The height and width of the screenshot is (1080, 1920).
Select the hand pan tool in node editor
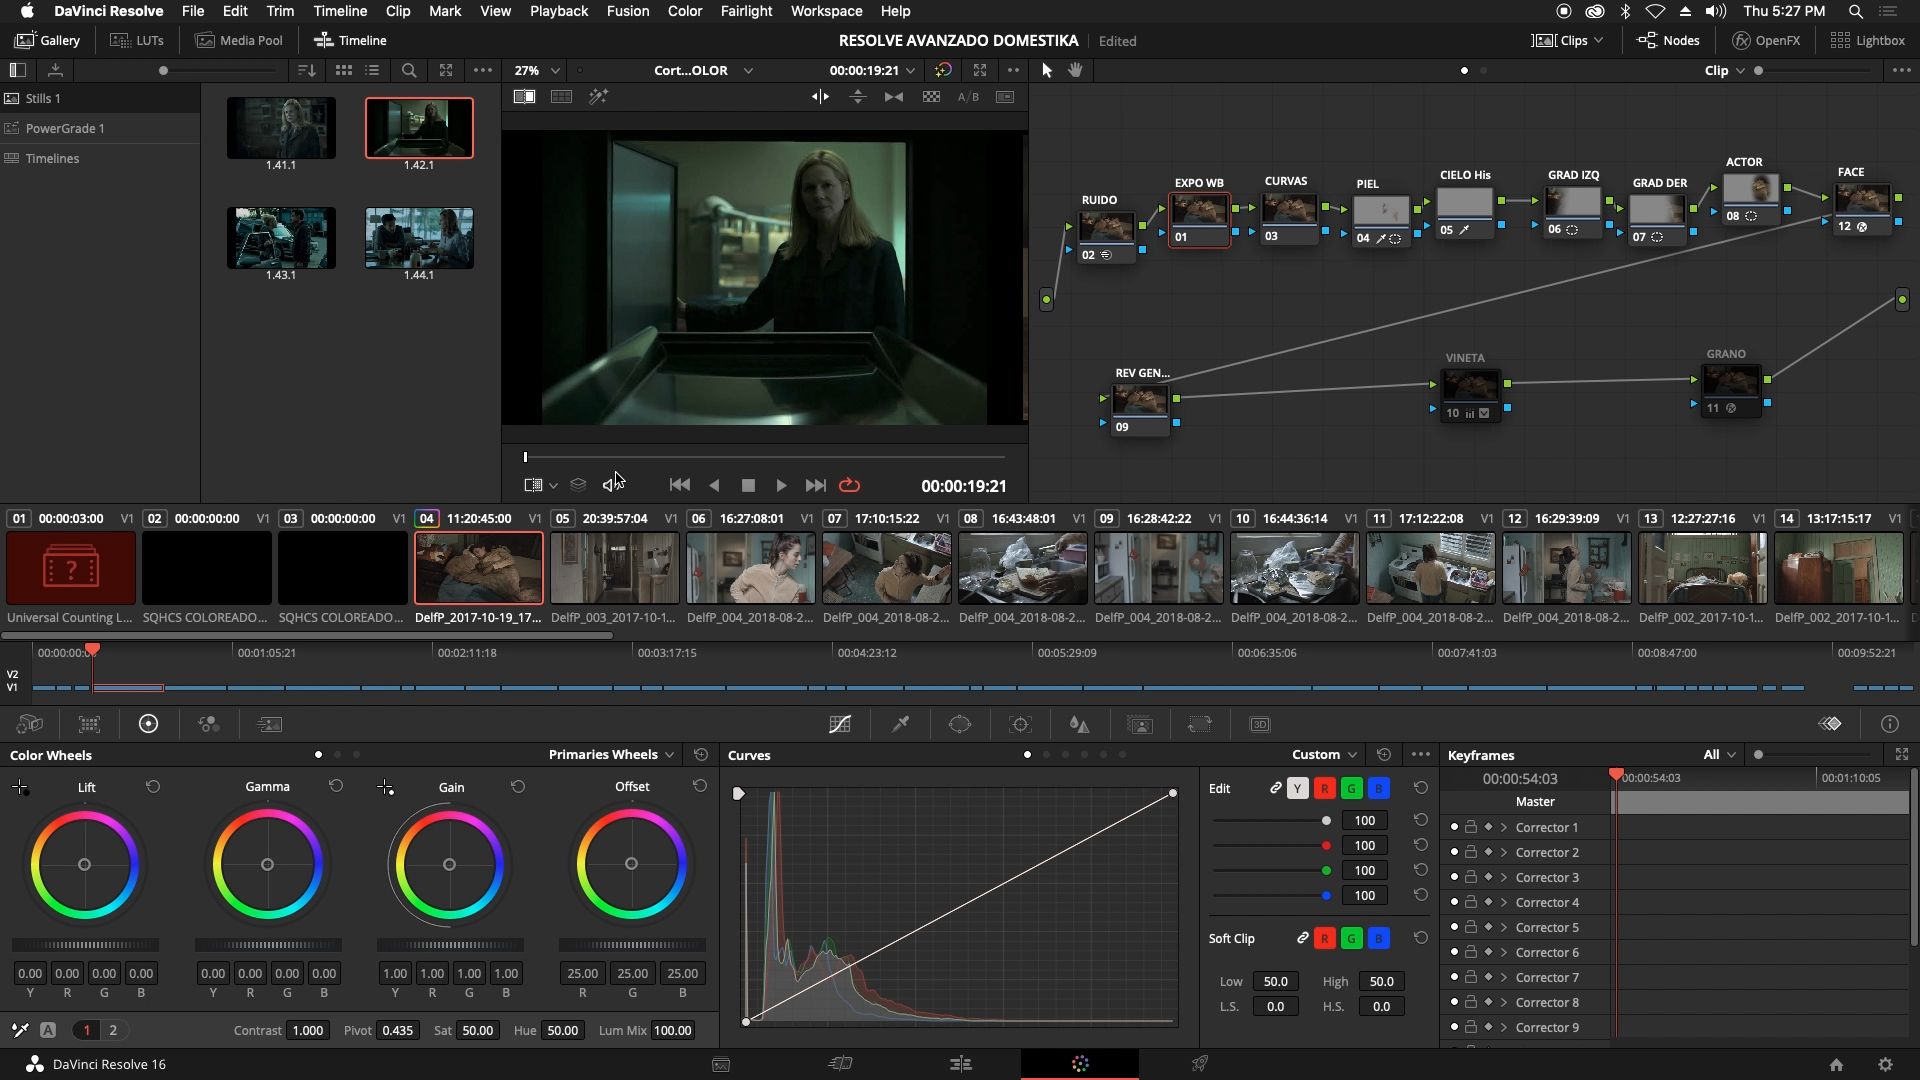coord(1076,70)
